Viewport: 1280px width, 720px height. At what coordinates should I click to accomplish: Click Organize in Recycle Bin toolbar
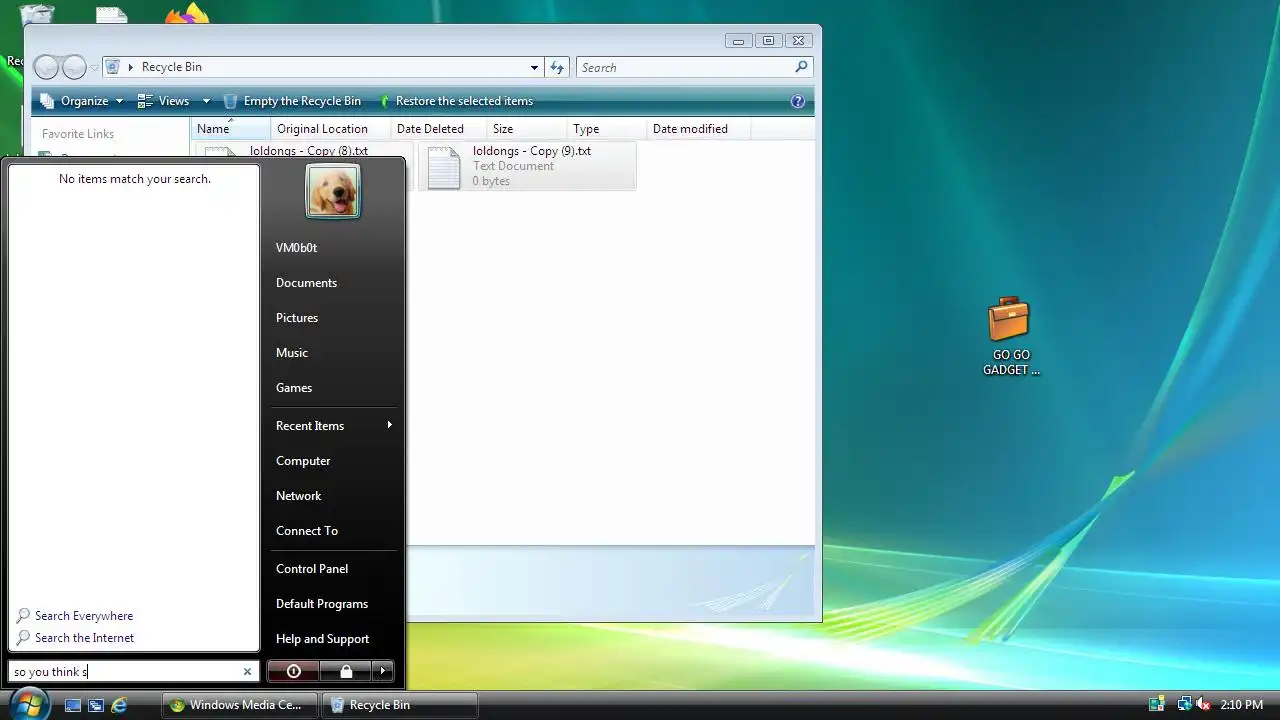[x=81, y=101]
